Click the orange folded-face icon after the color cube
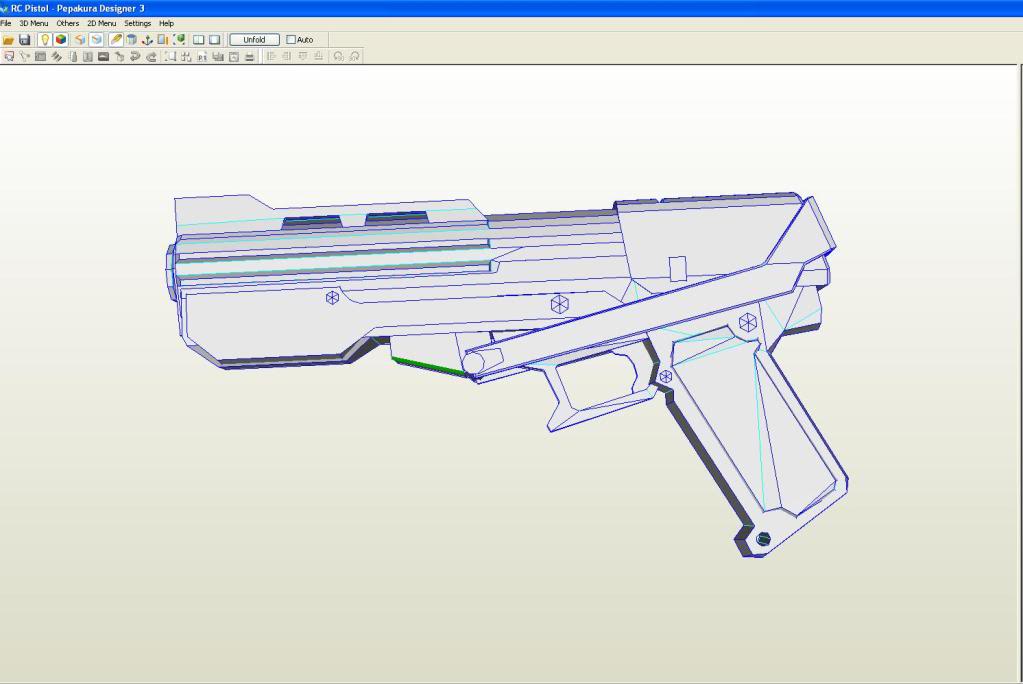 (x=80, y=40)
